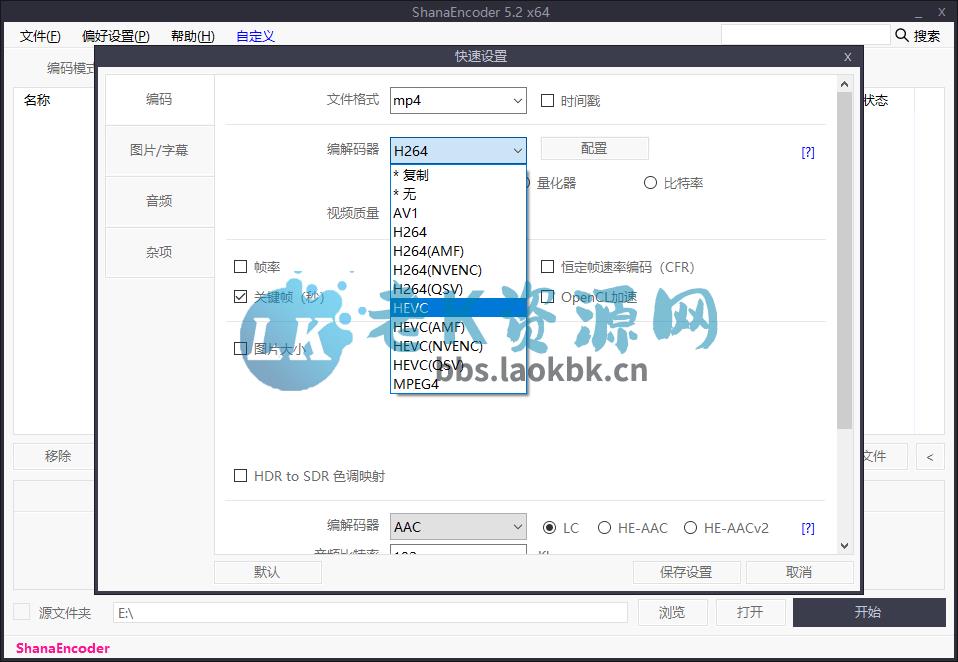Click the ShanaEncoder link at bottom

63,648
